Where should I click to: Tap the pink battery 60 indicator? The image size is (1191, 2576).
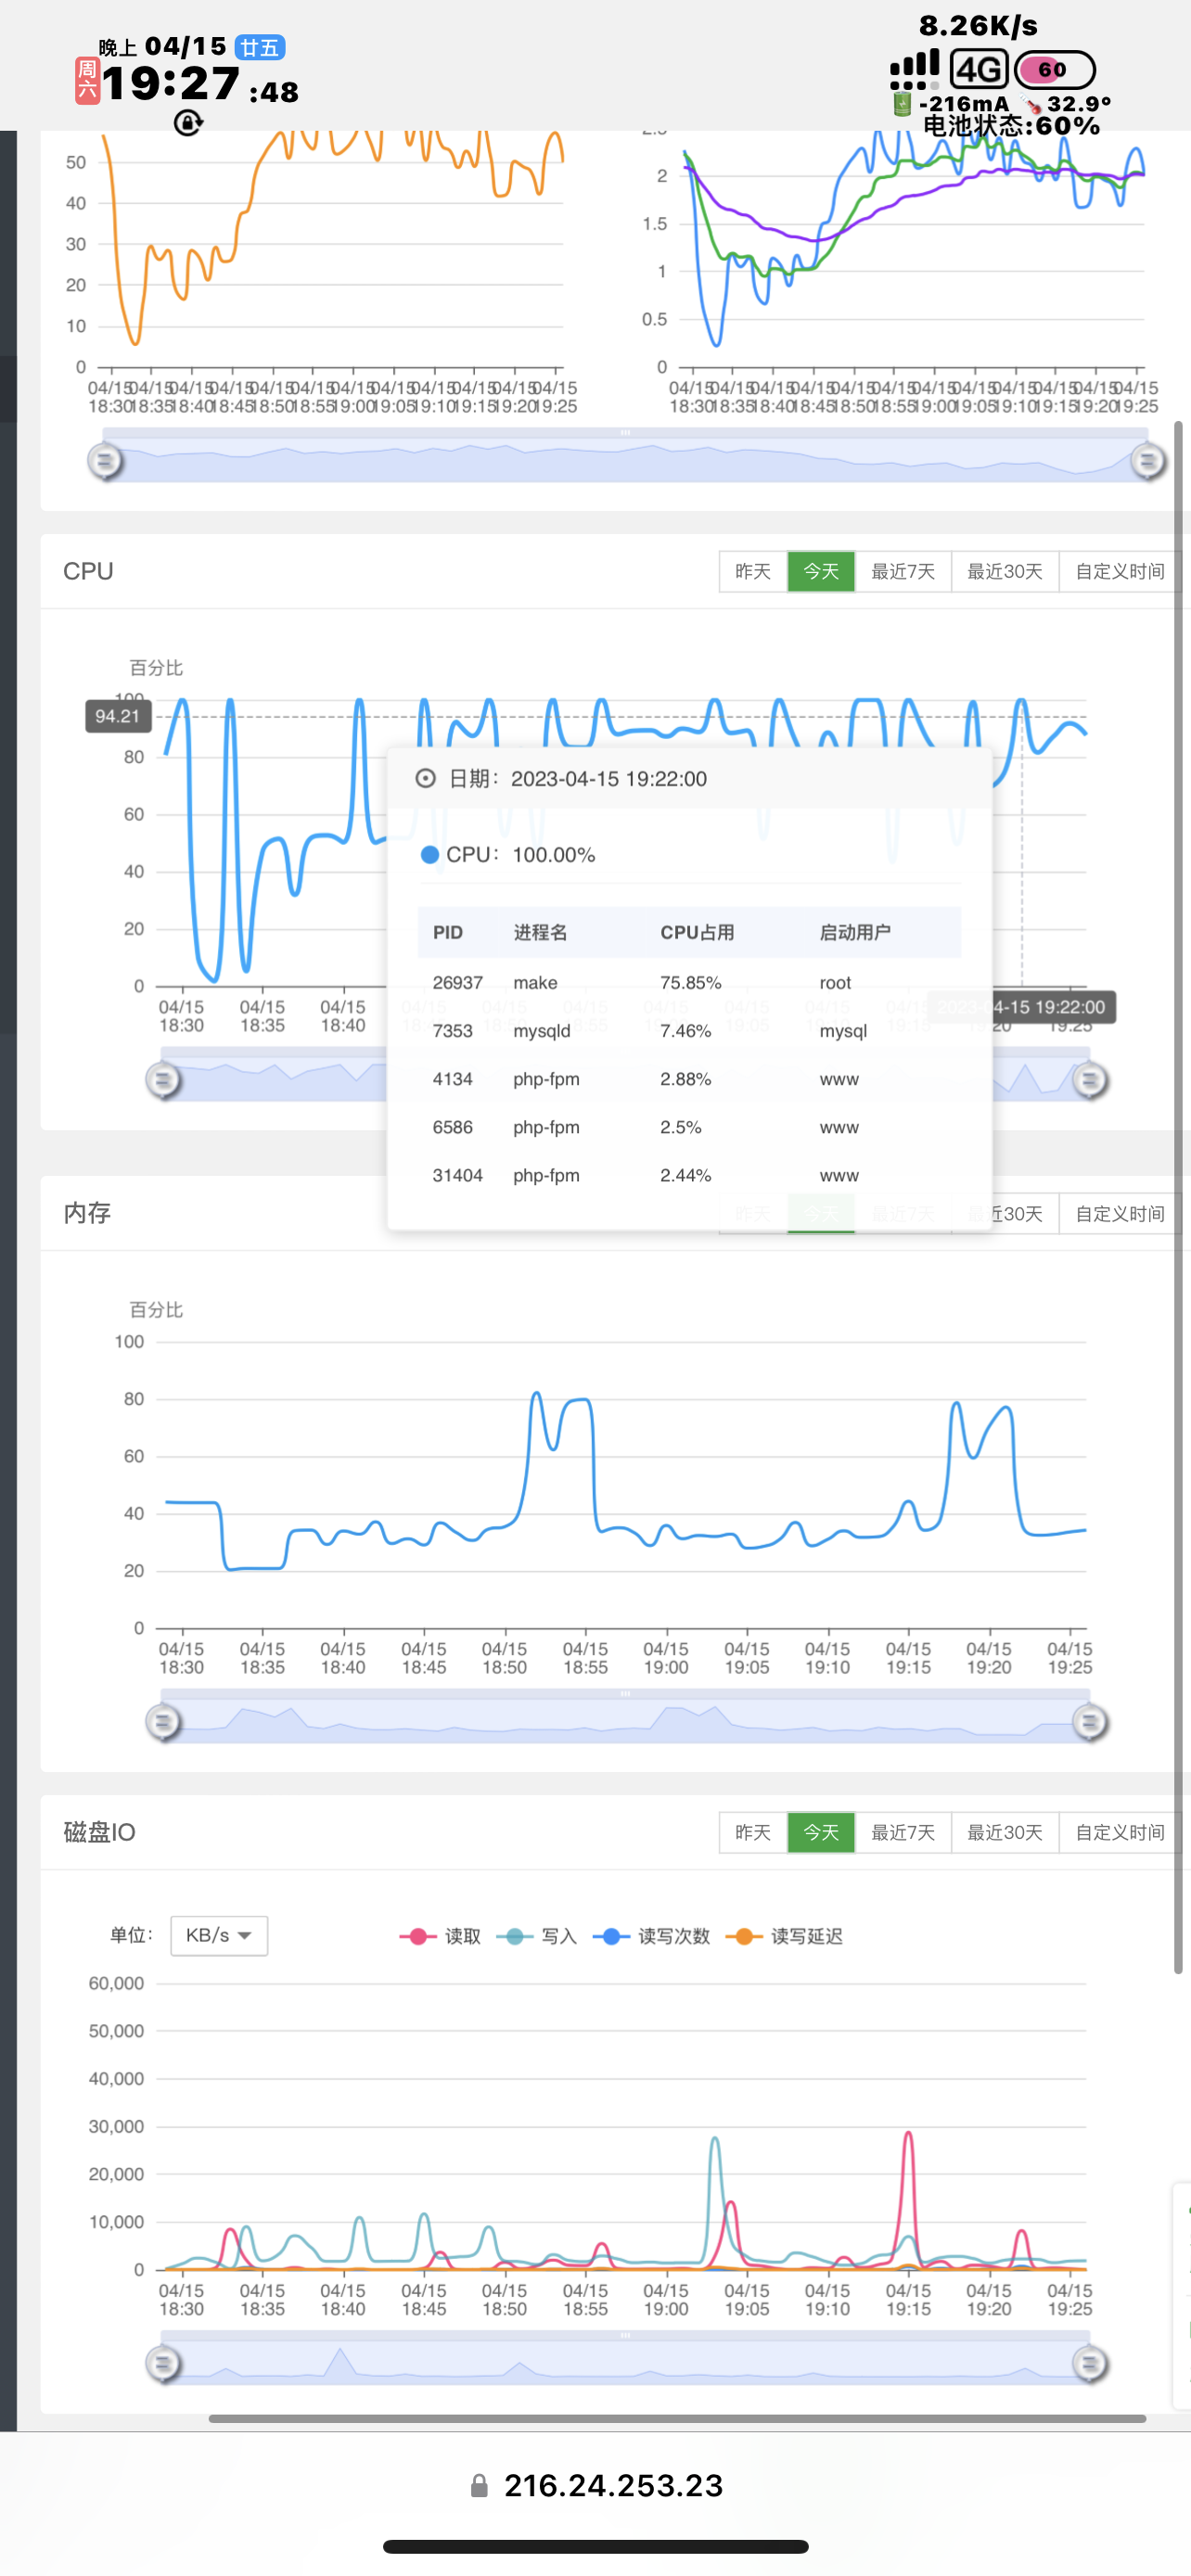[1054, 69]
